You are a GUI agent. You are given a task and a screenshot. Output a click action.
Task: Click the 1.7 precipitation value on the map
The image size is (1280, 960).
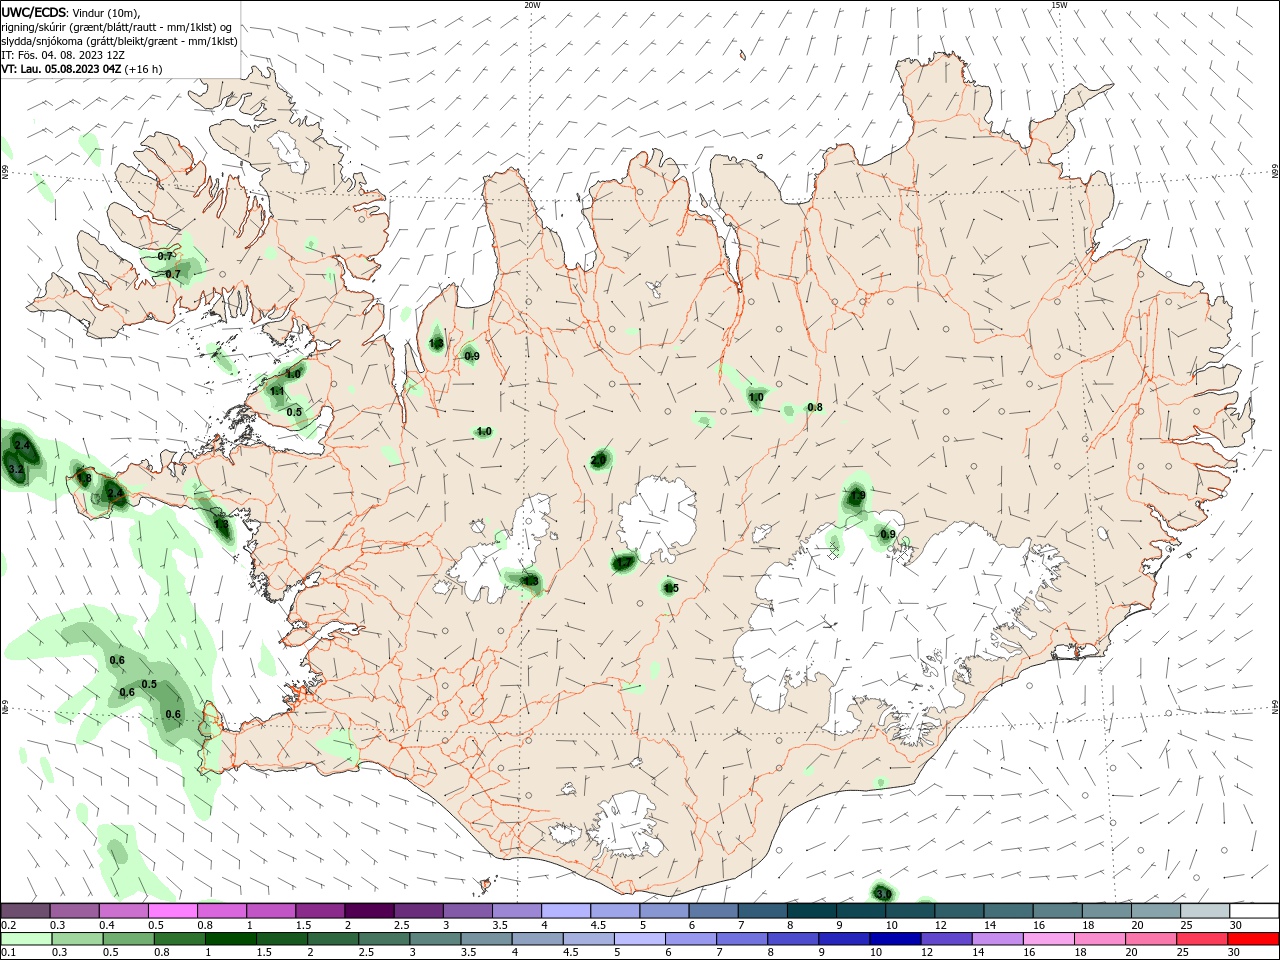(623, 563)
